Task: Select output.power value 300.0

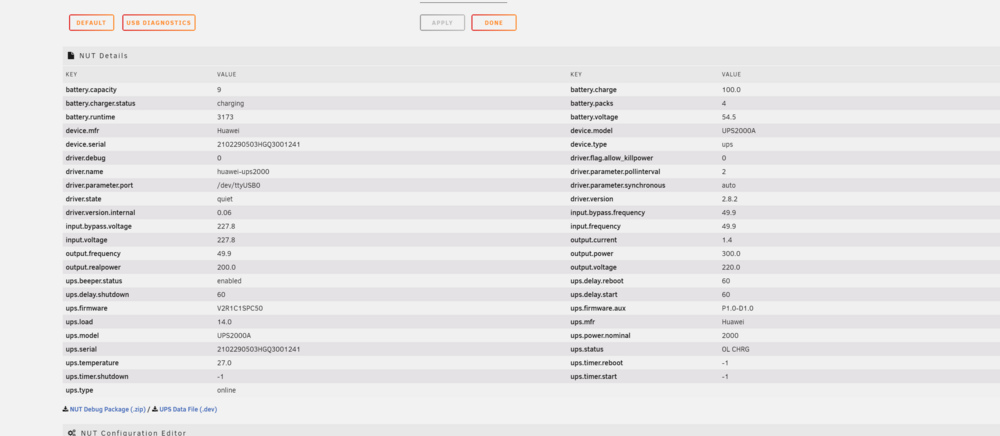Action: click(732, 254)
